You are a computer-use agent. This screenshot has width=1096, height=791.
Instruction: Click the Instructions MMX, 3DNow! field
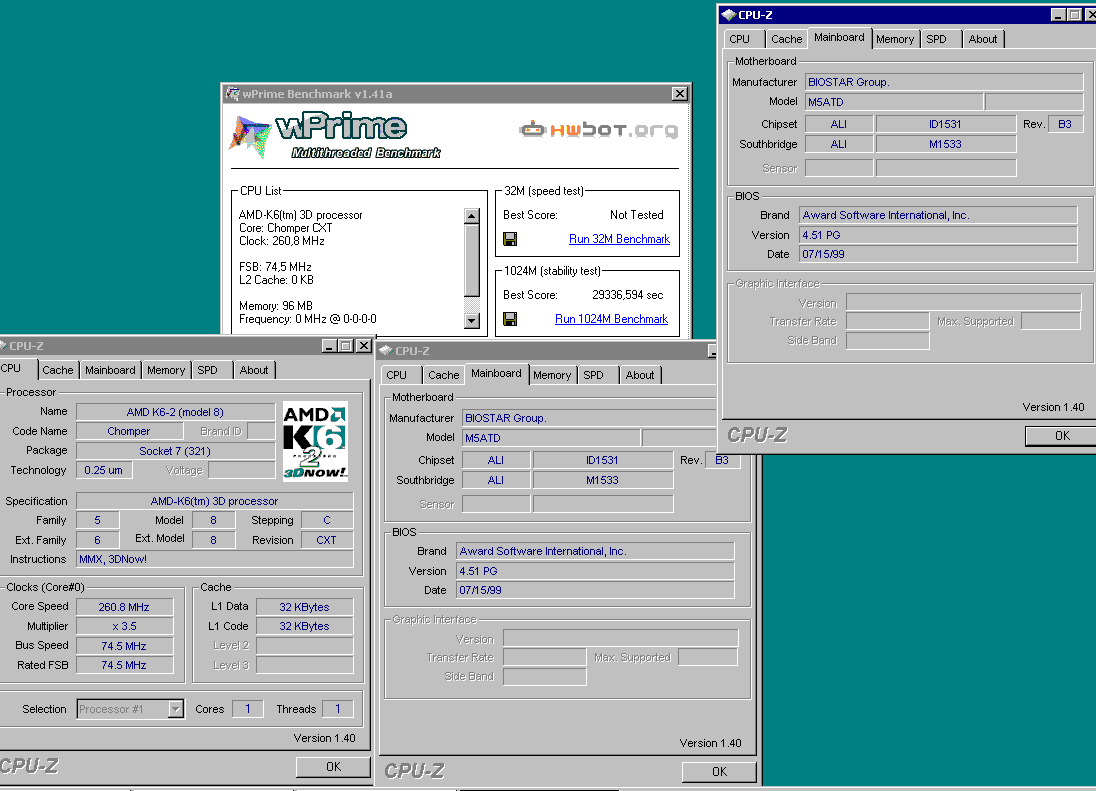(215, 560)
